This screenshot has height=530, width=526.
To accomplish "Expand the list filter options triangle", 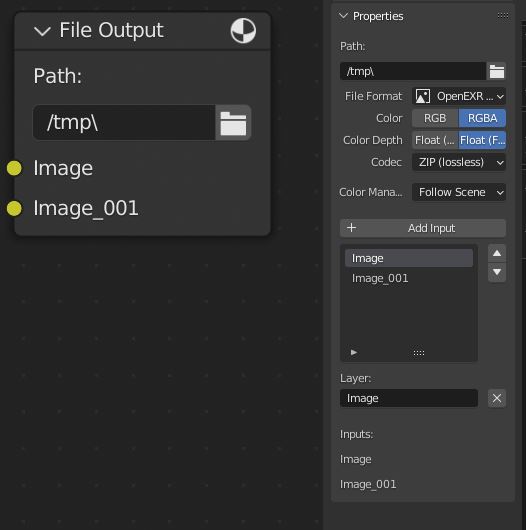I will [x=354, y=353].
